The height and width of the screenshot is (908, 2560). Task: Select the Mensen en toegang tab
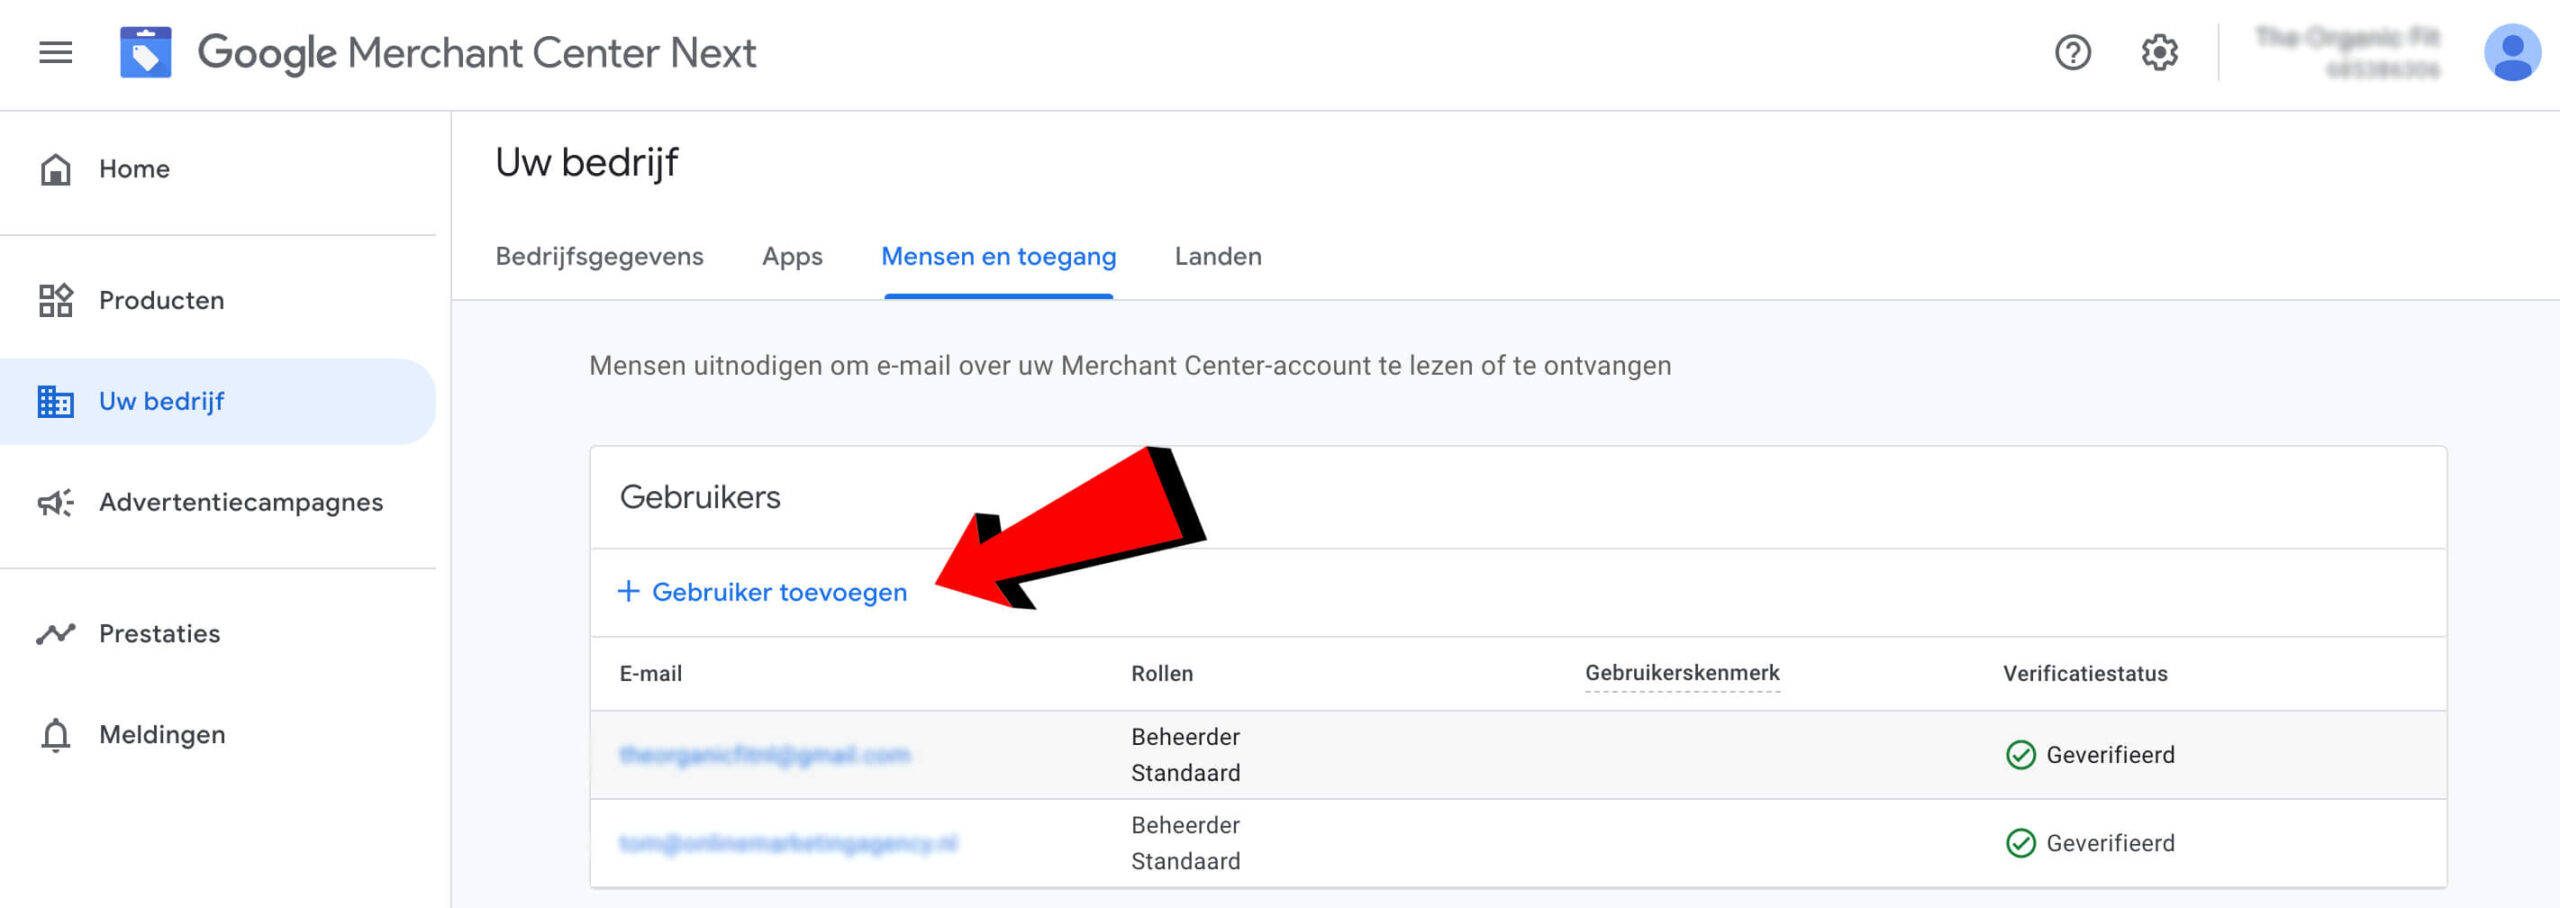pos(998,257)
